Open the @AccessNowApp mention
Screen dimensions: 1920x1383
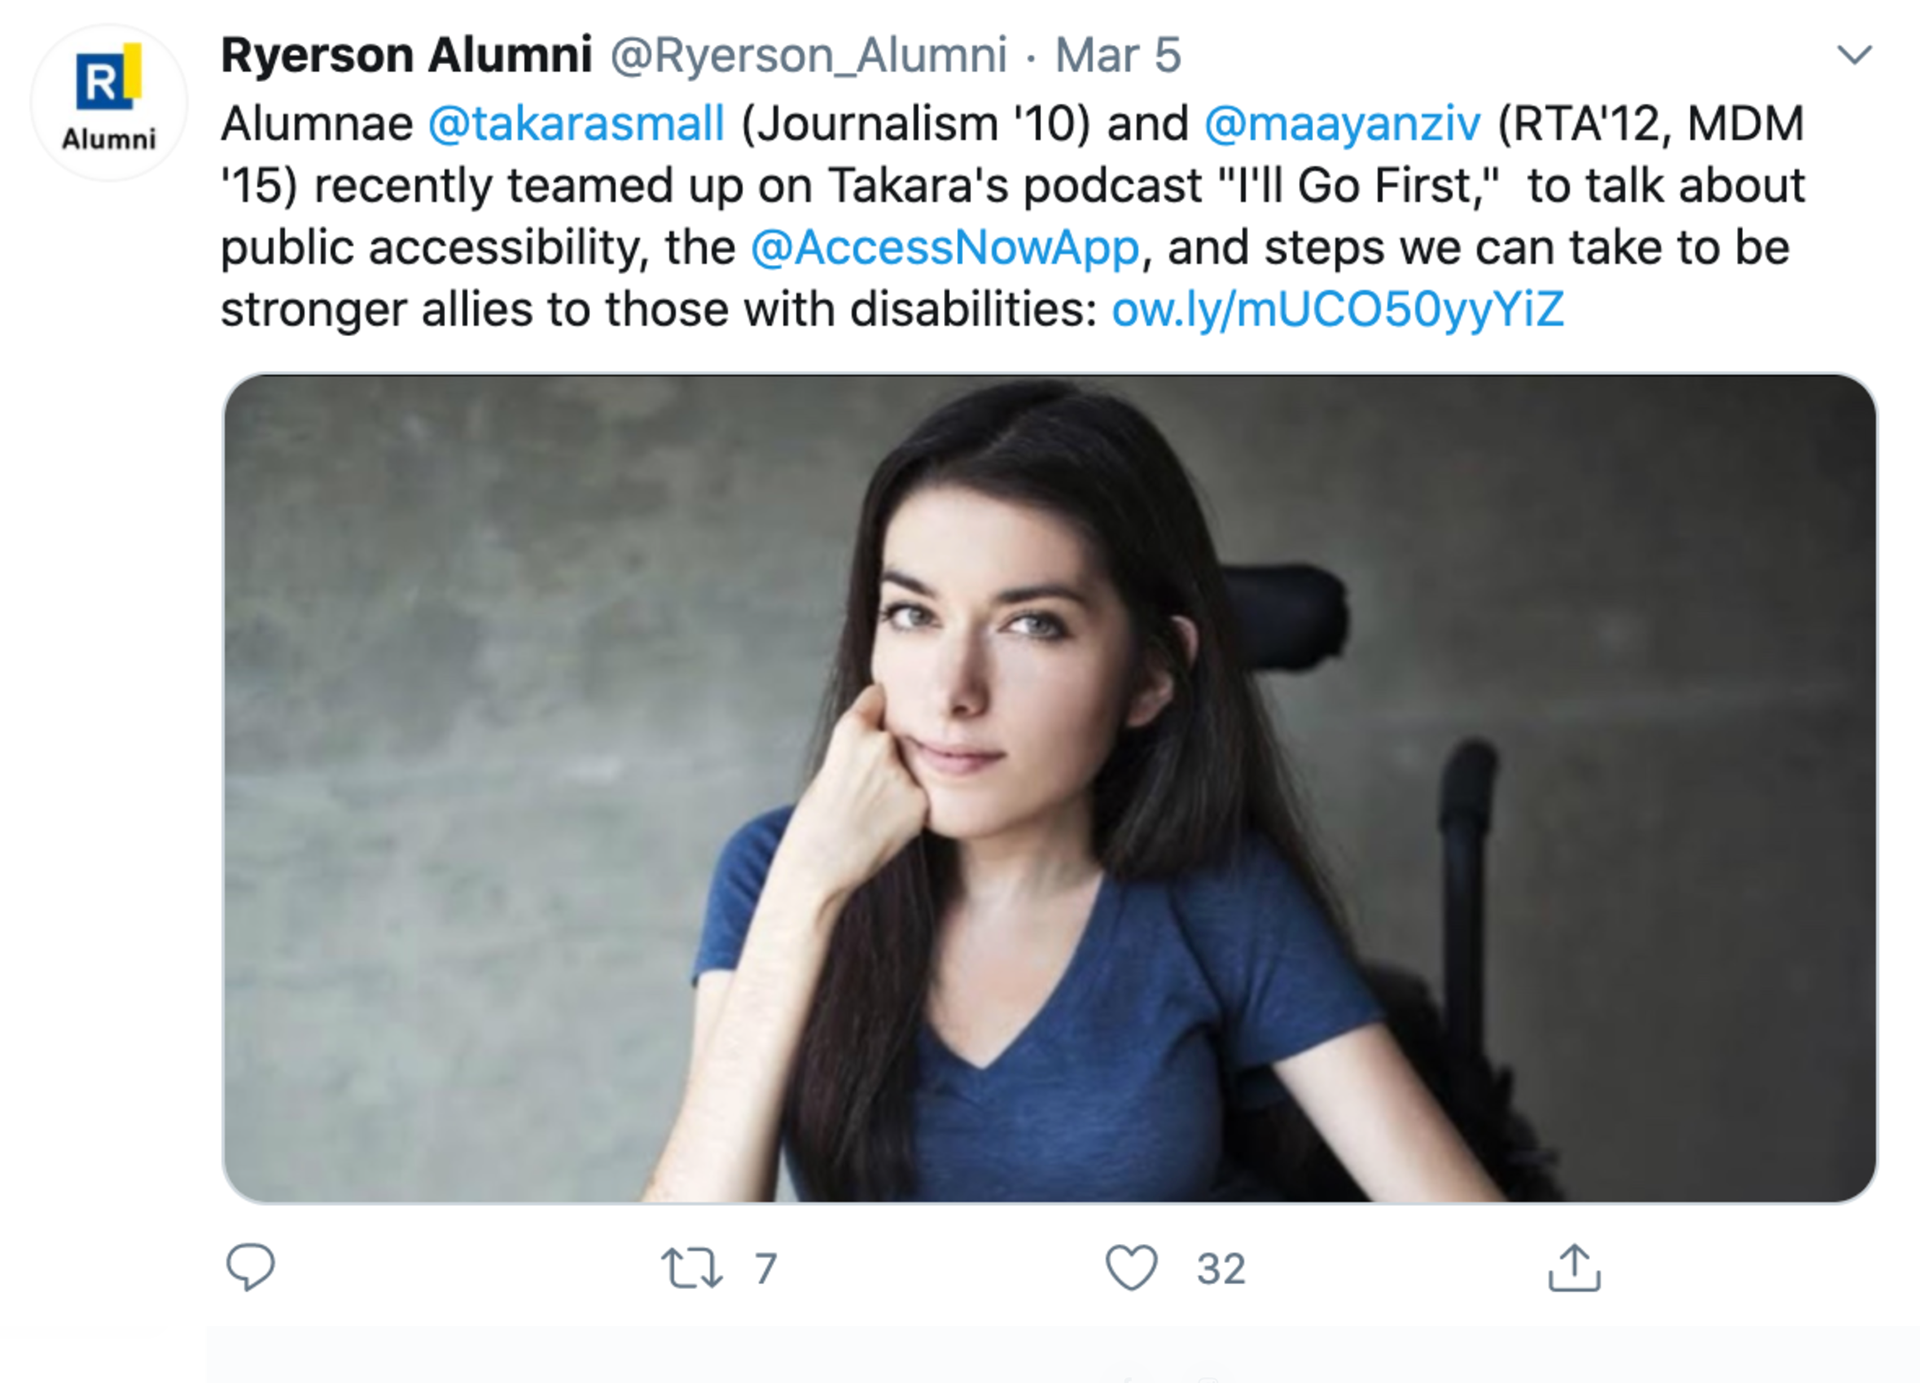[x=944, y=248]
